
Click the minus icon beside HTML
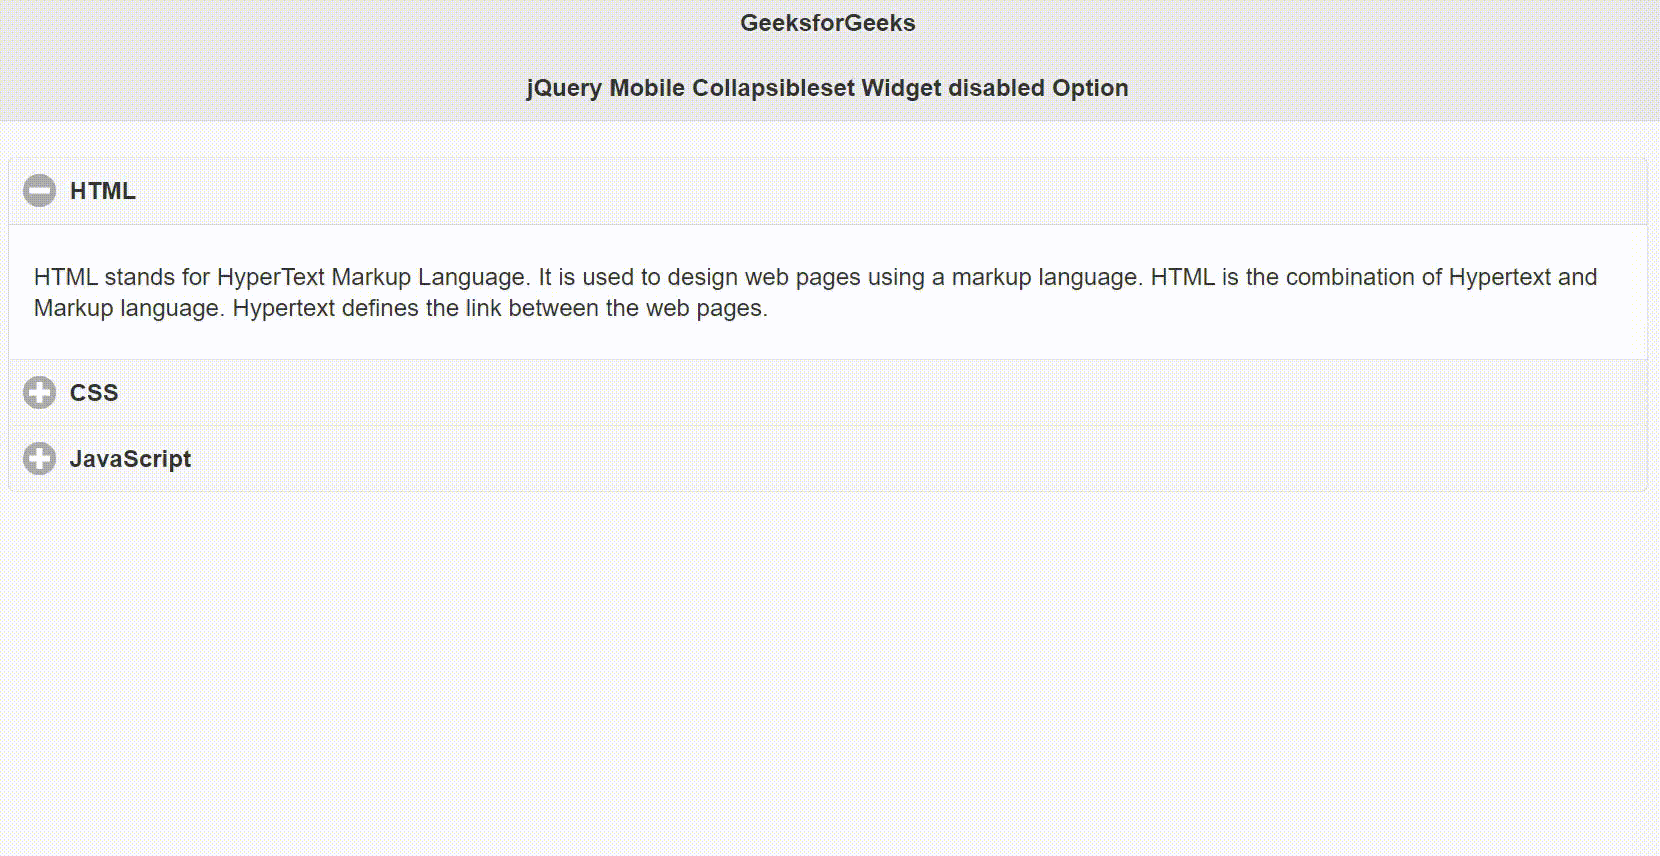click(x=39, y=191)
